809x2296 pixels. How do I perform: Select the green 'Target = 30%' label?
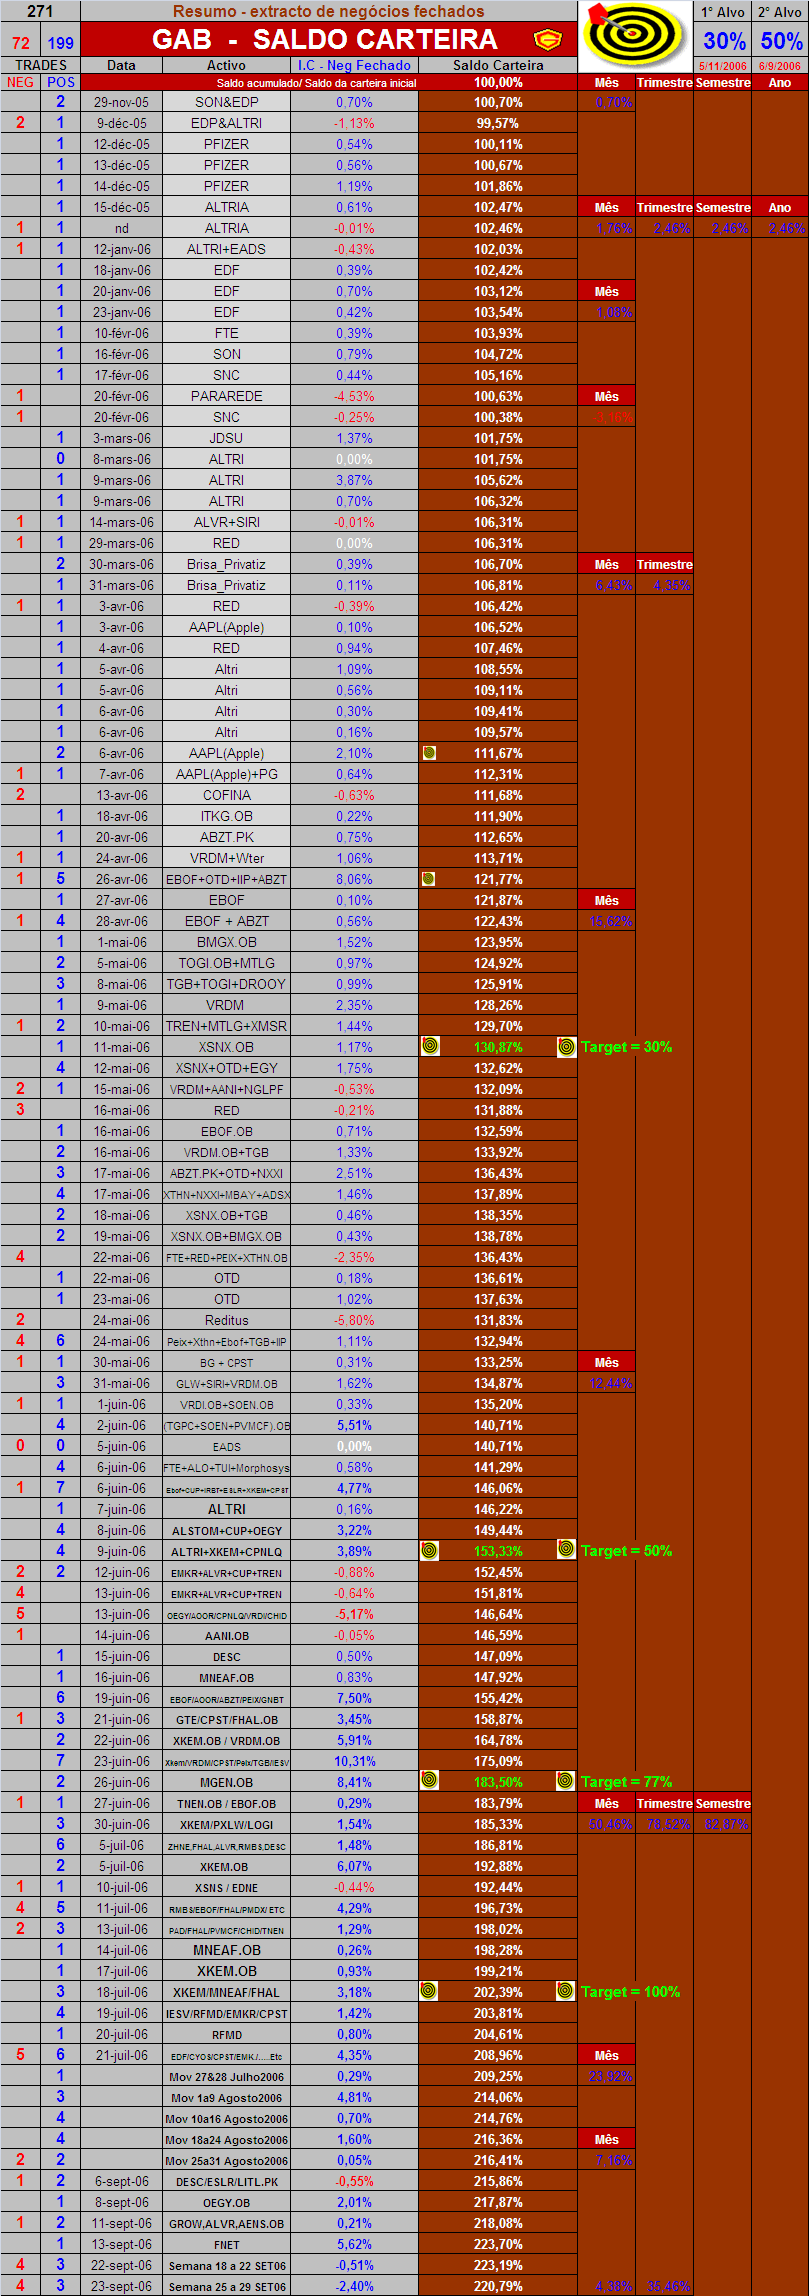point(626,1047)
